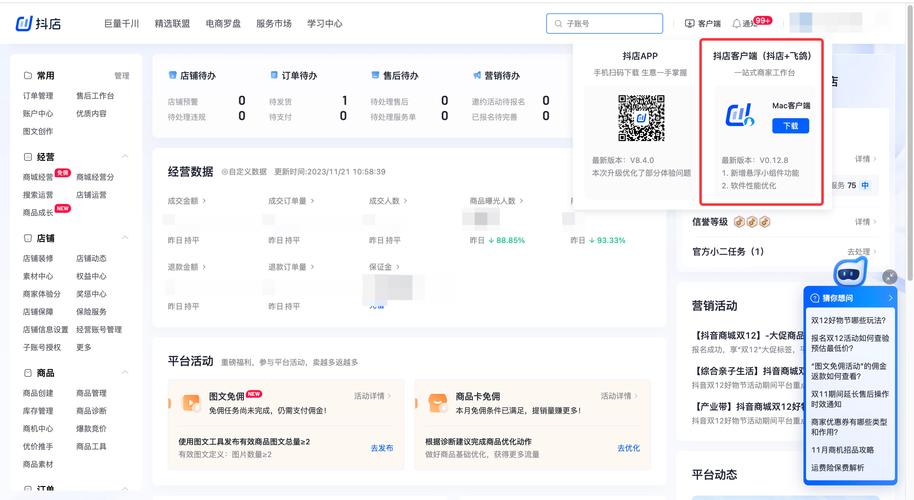Open 精选联盟 in top navigation
This screenshot has width=914, height=500.
click(172, 23)
